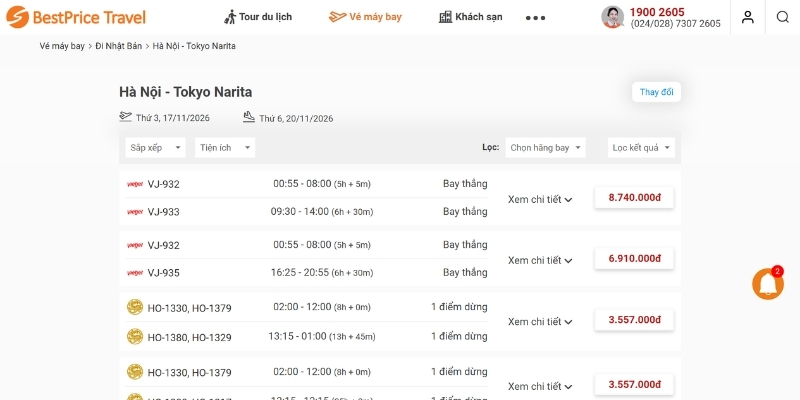Viewport: 800px width, 400px height.
Task: Click the hotel building icon
Action: [445, 17]
